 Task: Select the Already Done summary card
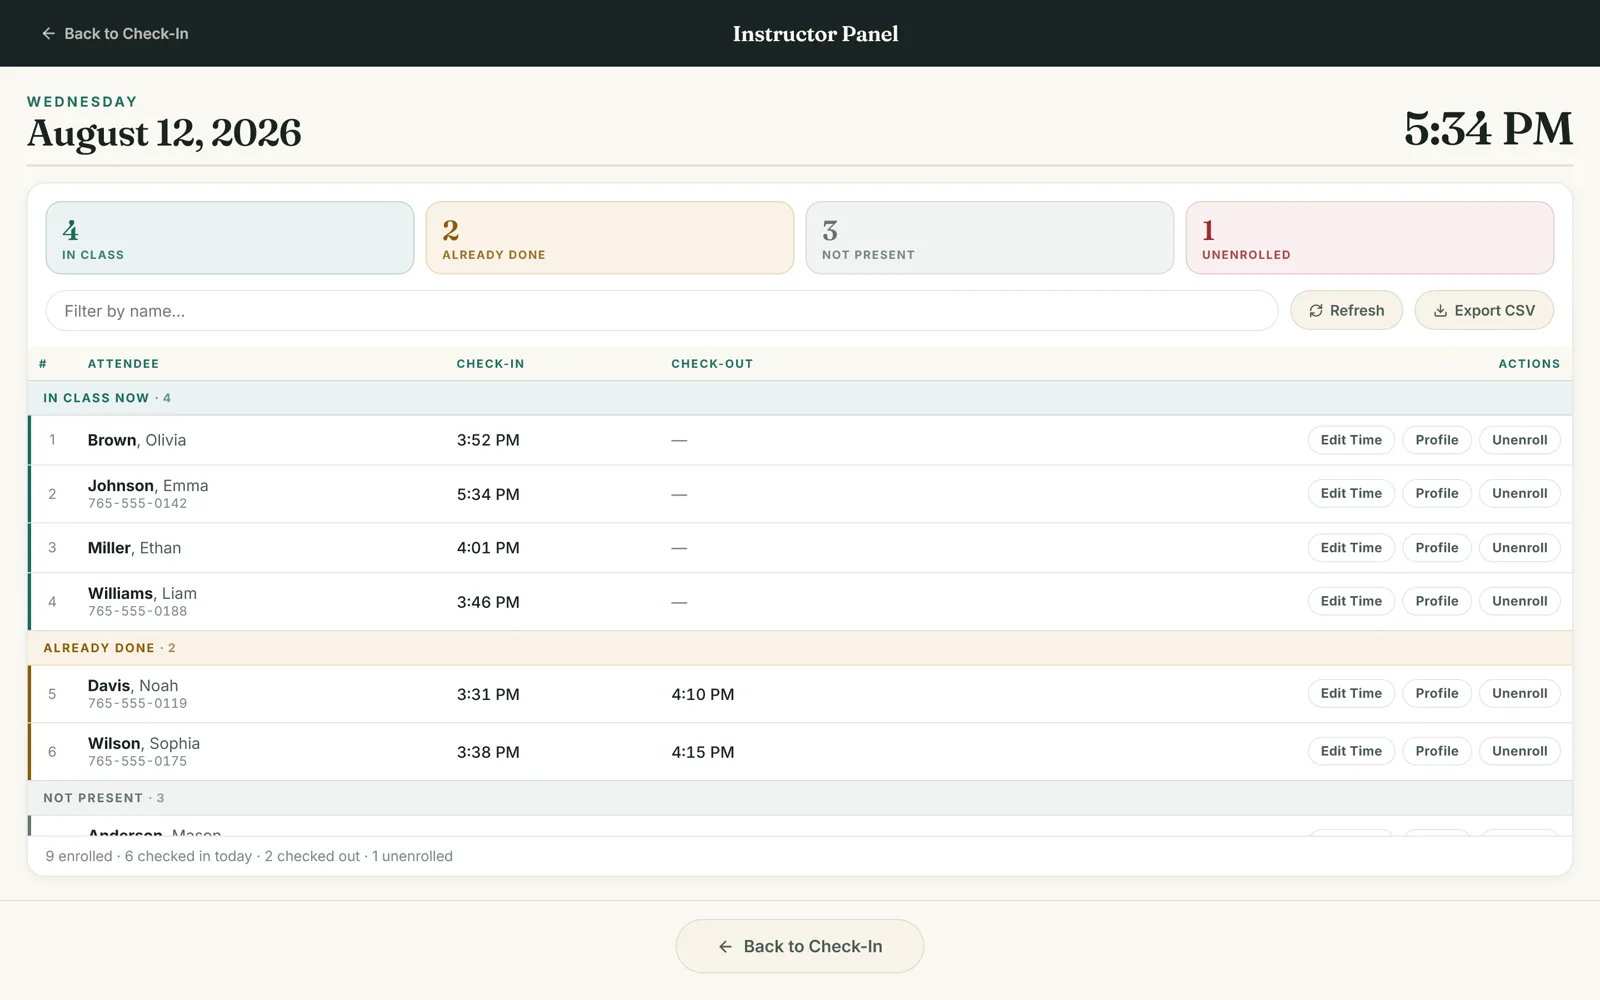[610, 238]
